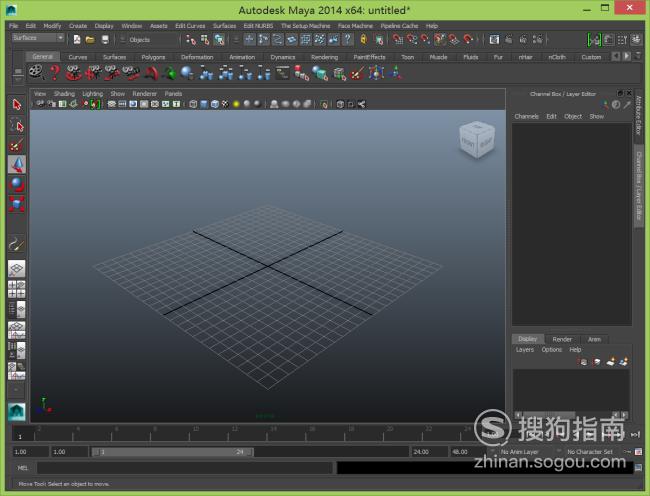Image resolution: width=650 pixels, height=496 pixels.
Task: Toggle wireframe display in panel toolbar
Action: [x=193, y=104]
